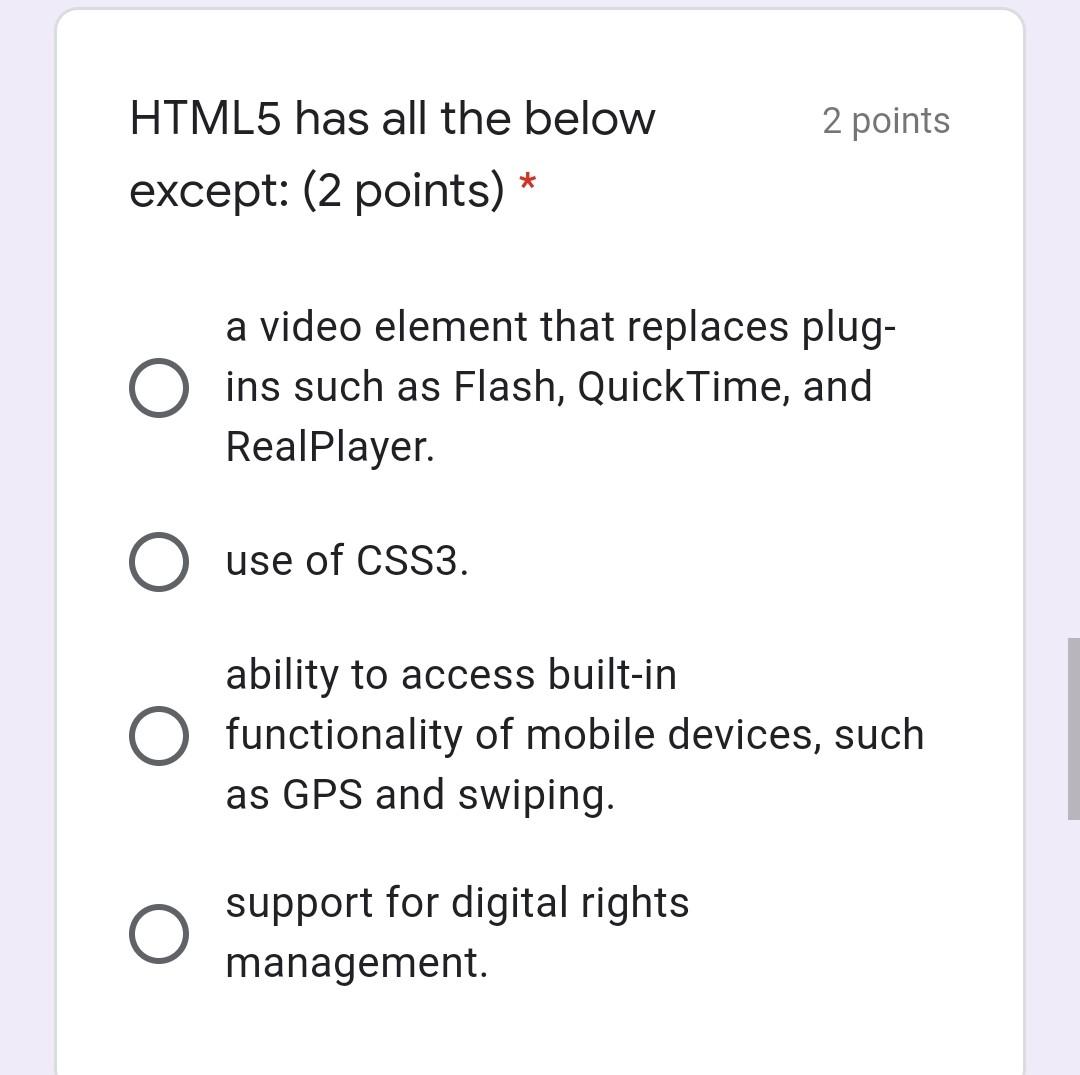Click the "2 points" label
Viewport: 1080px width, 1075px height.
pos(885,120)
